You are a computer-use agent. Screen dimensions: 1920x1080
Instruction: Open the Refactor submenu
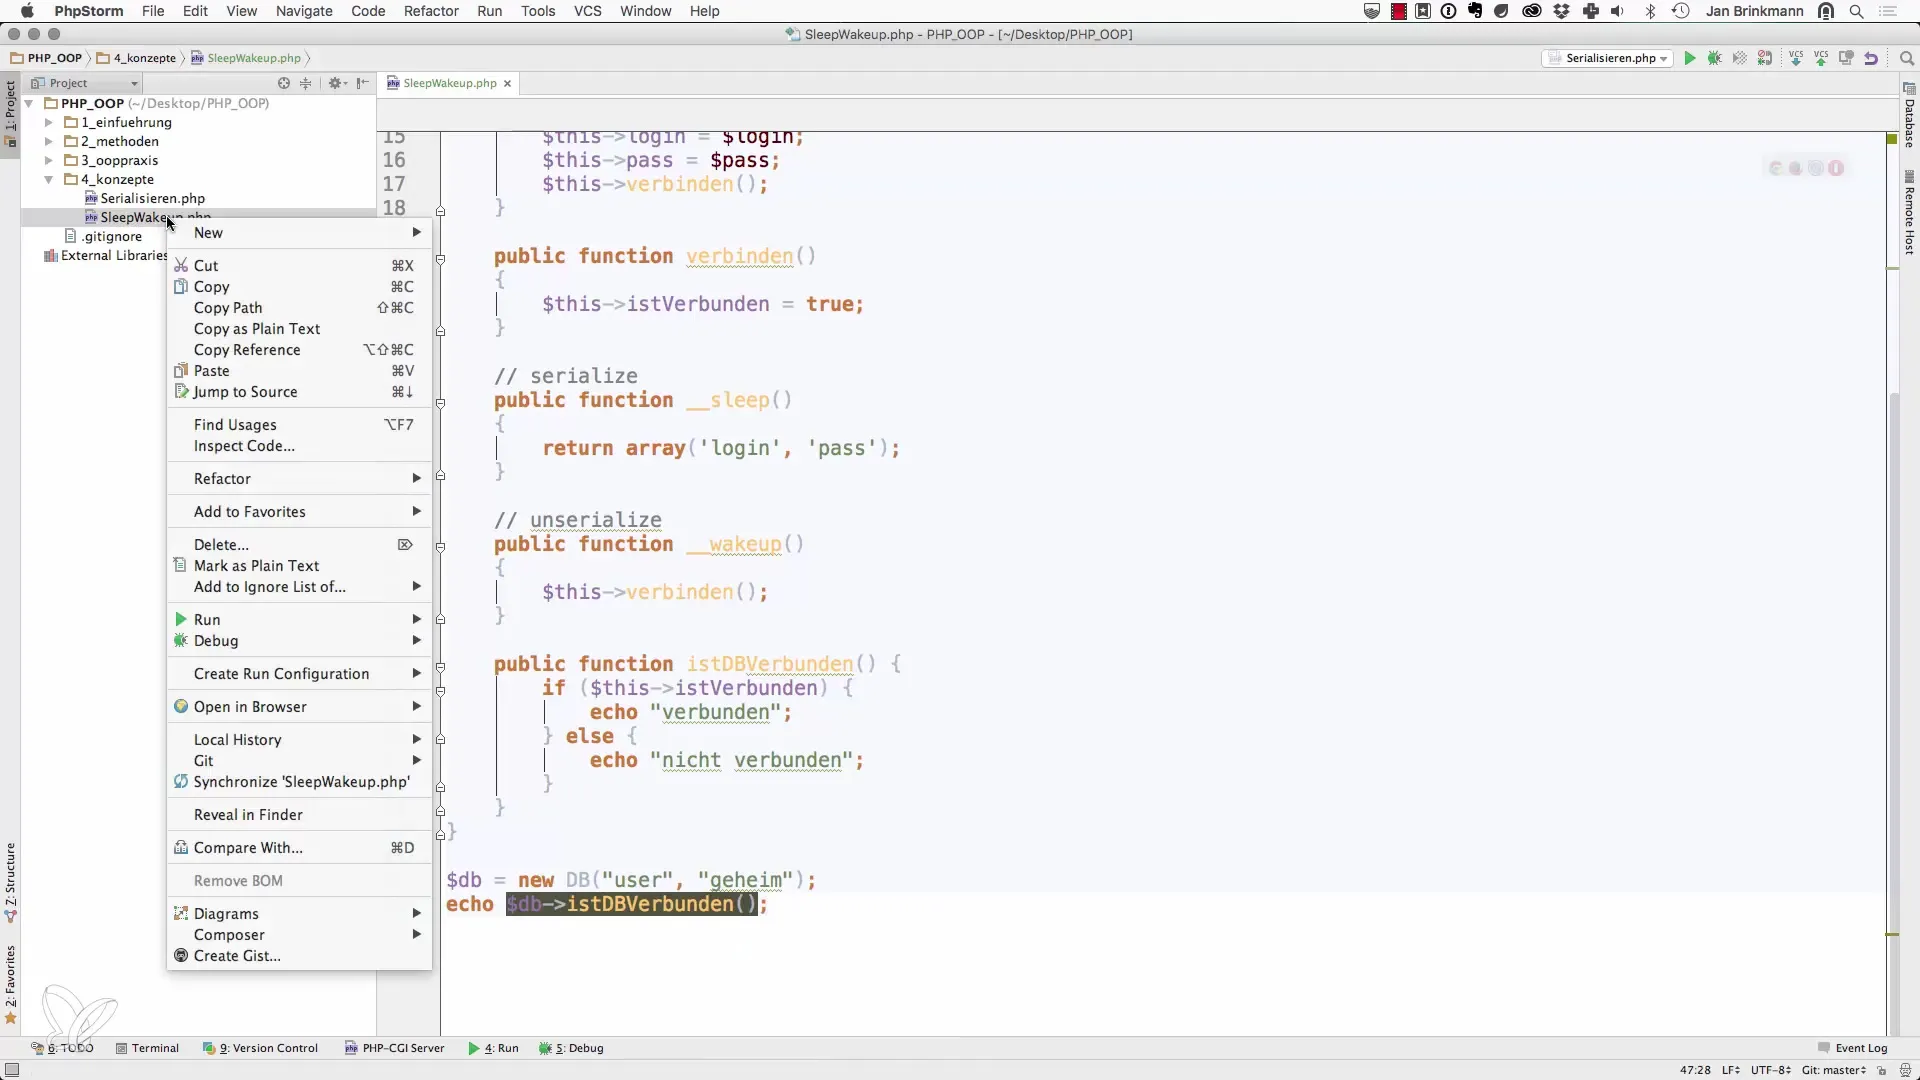pyautogui.click(x=299, y=479)
